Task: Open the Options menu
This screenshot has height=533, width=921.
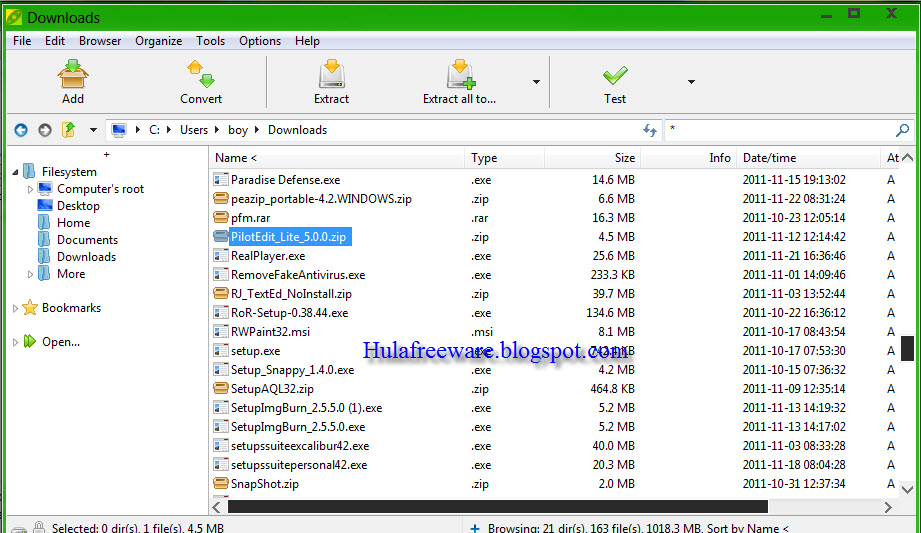Action: tap(260, 41)
